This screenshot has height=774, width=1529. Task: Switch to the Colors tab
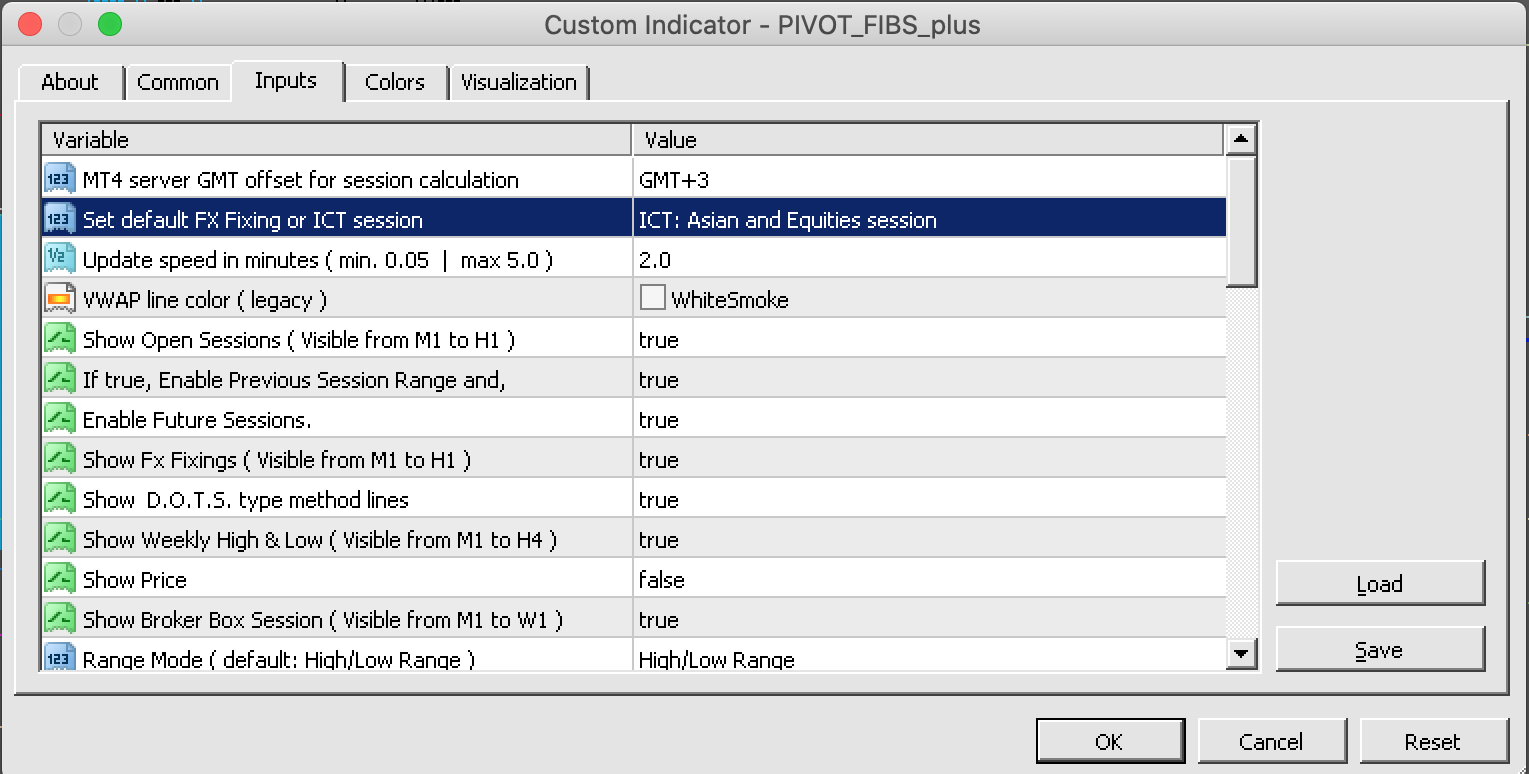tap(395, 82)
